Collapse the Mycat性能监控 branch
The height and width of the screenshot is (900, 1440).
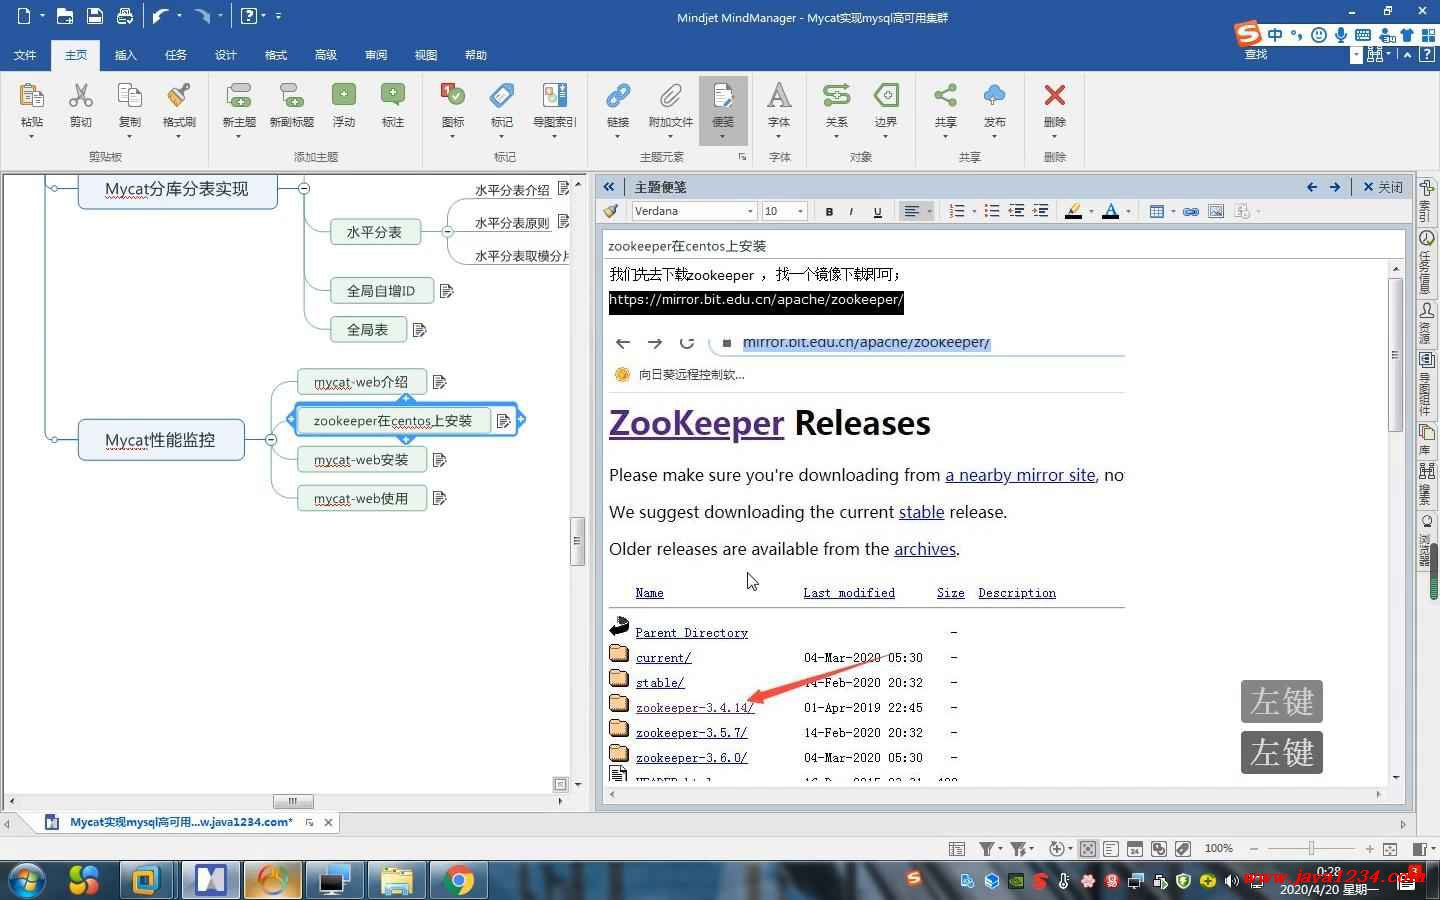coord(271,439)
